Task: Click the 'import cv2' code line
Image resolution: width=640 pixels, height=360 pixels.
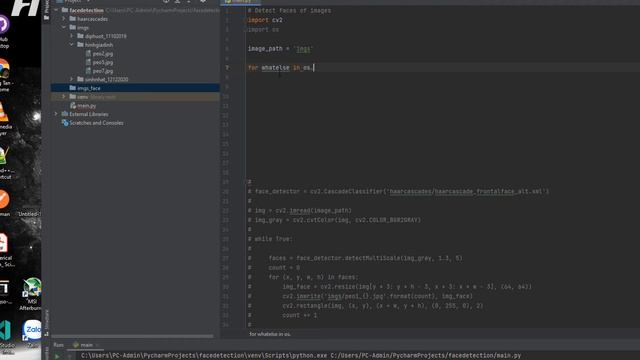Action: [x=265, y=20]
